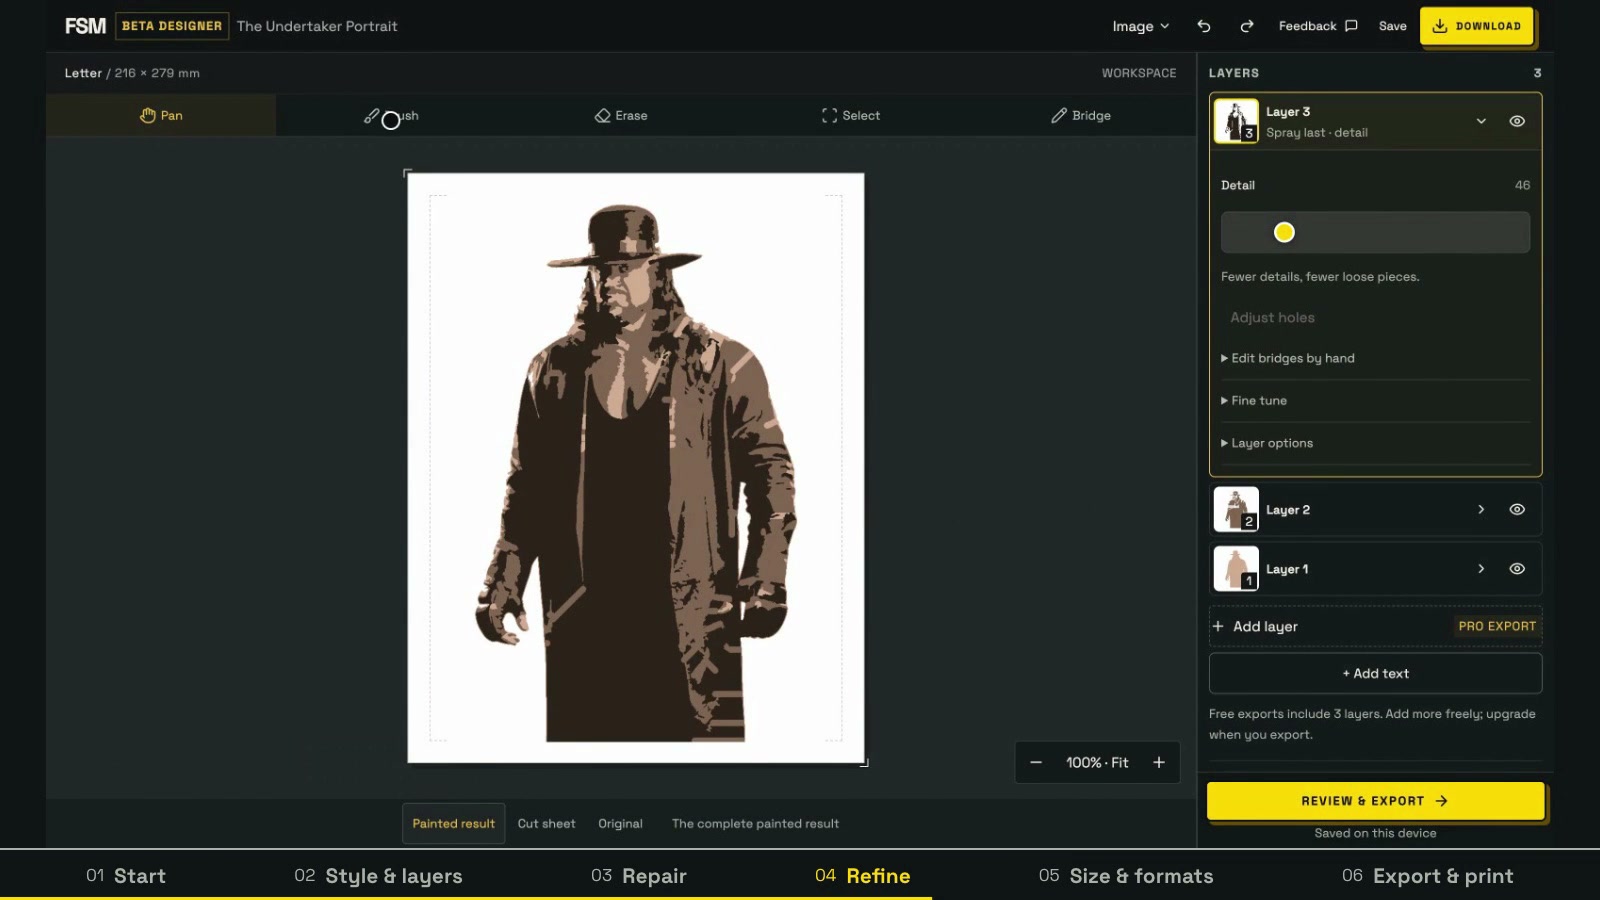Expand Layer 1 with its chevron

(x=1481, y=568)
